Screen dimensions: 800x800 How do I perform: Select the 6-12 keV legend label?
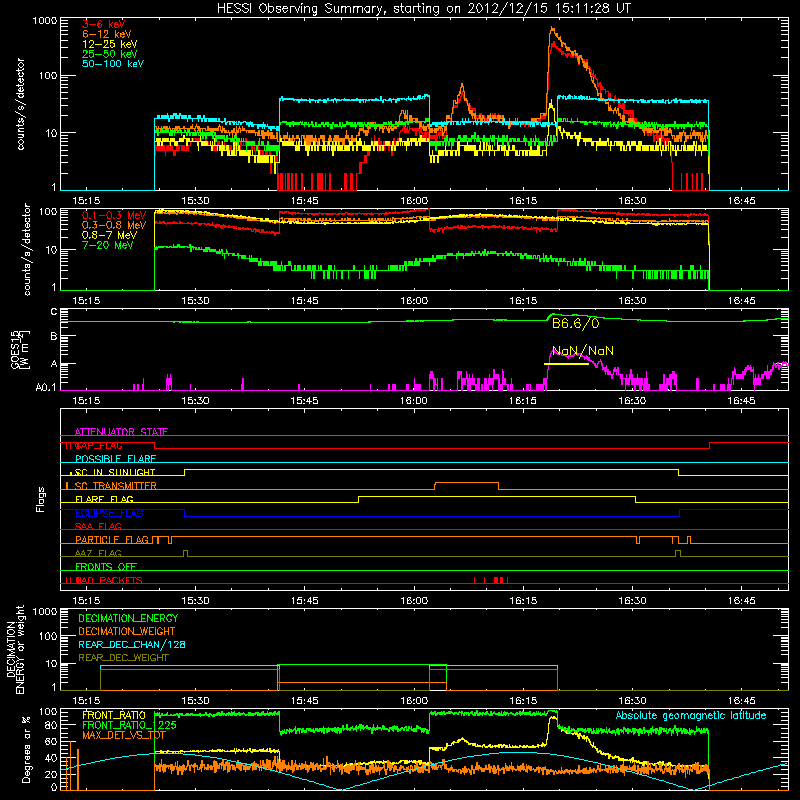(x=107, y=34)
